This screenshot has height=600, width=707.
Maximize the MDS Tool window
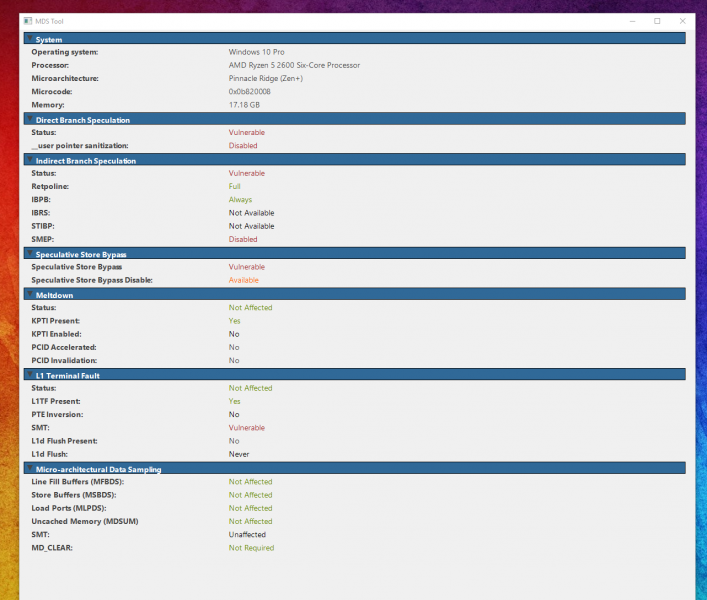click(x=657, y=20)
